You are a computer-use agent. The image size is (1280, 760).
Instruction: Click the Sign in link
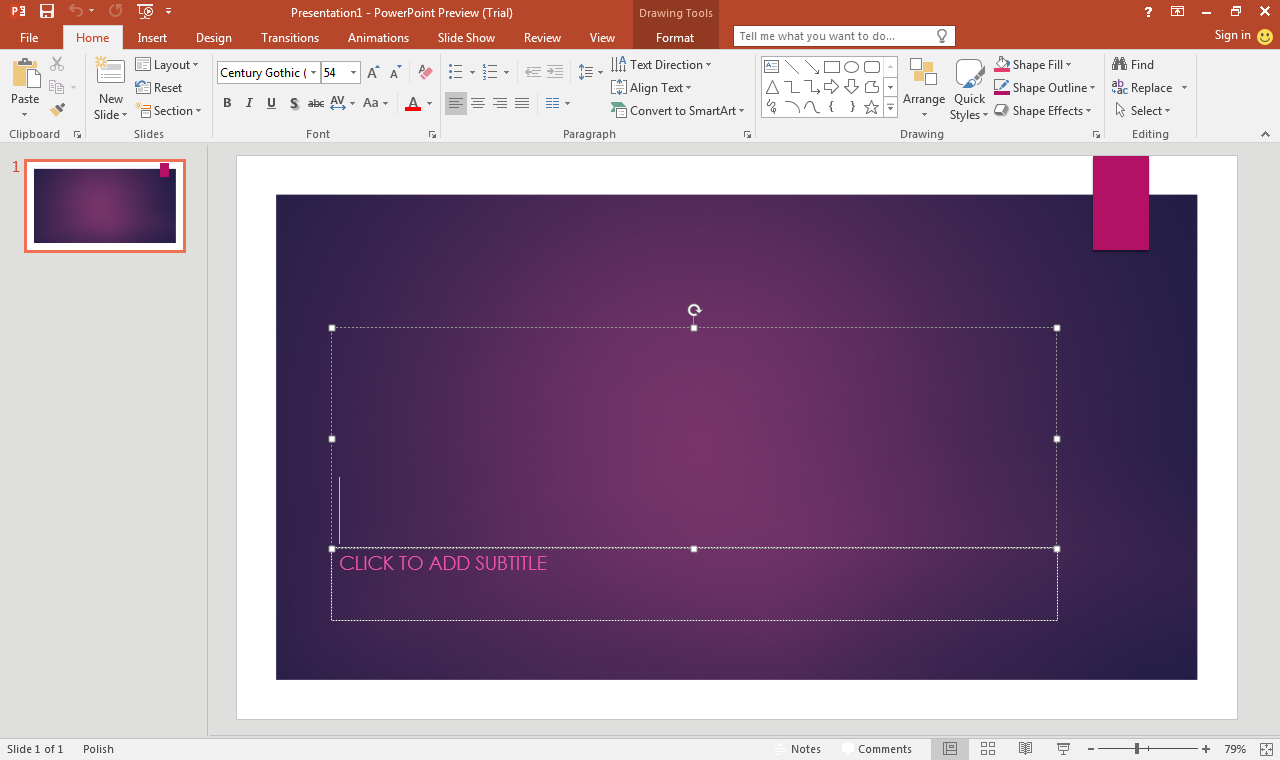click(x=1232, y=36)
